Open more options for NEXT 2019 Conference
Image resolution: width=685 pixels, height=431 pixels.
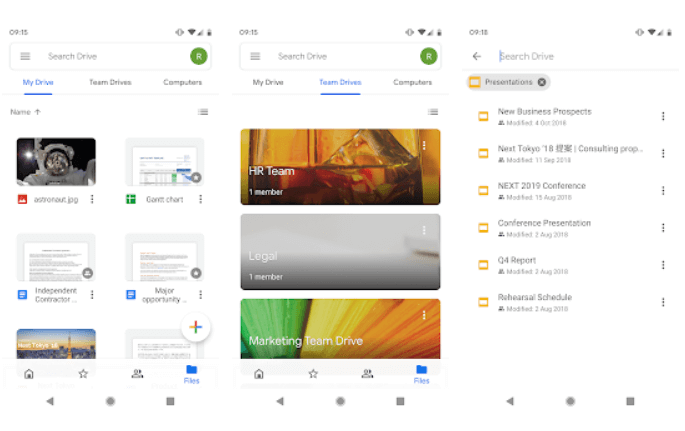tap(663, 190)
